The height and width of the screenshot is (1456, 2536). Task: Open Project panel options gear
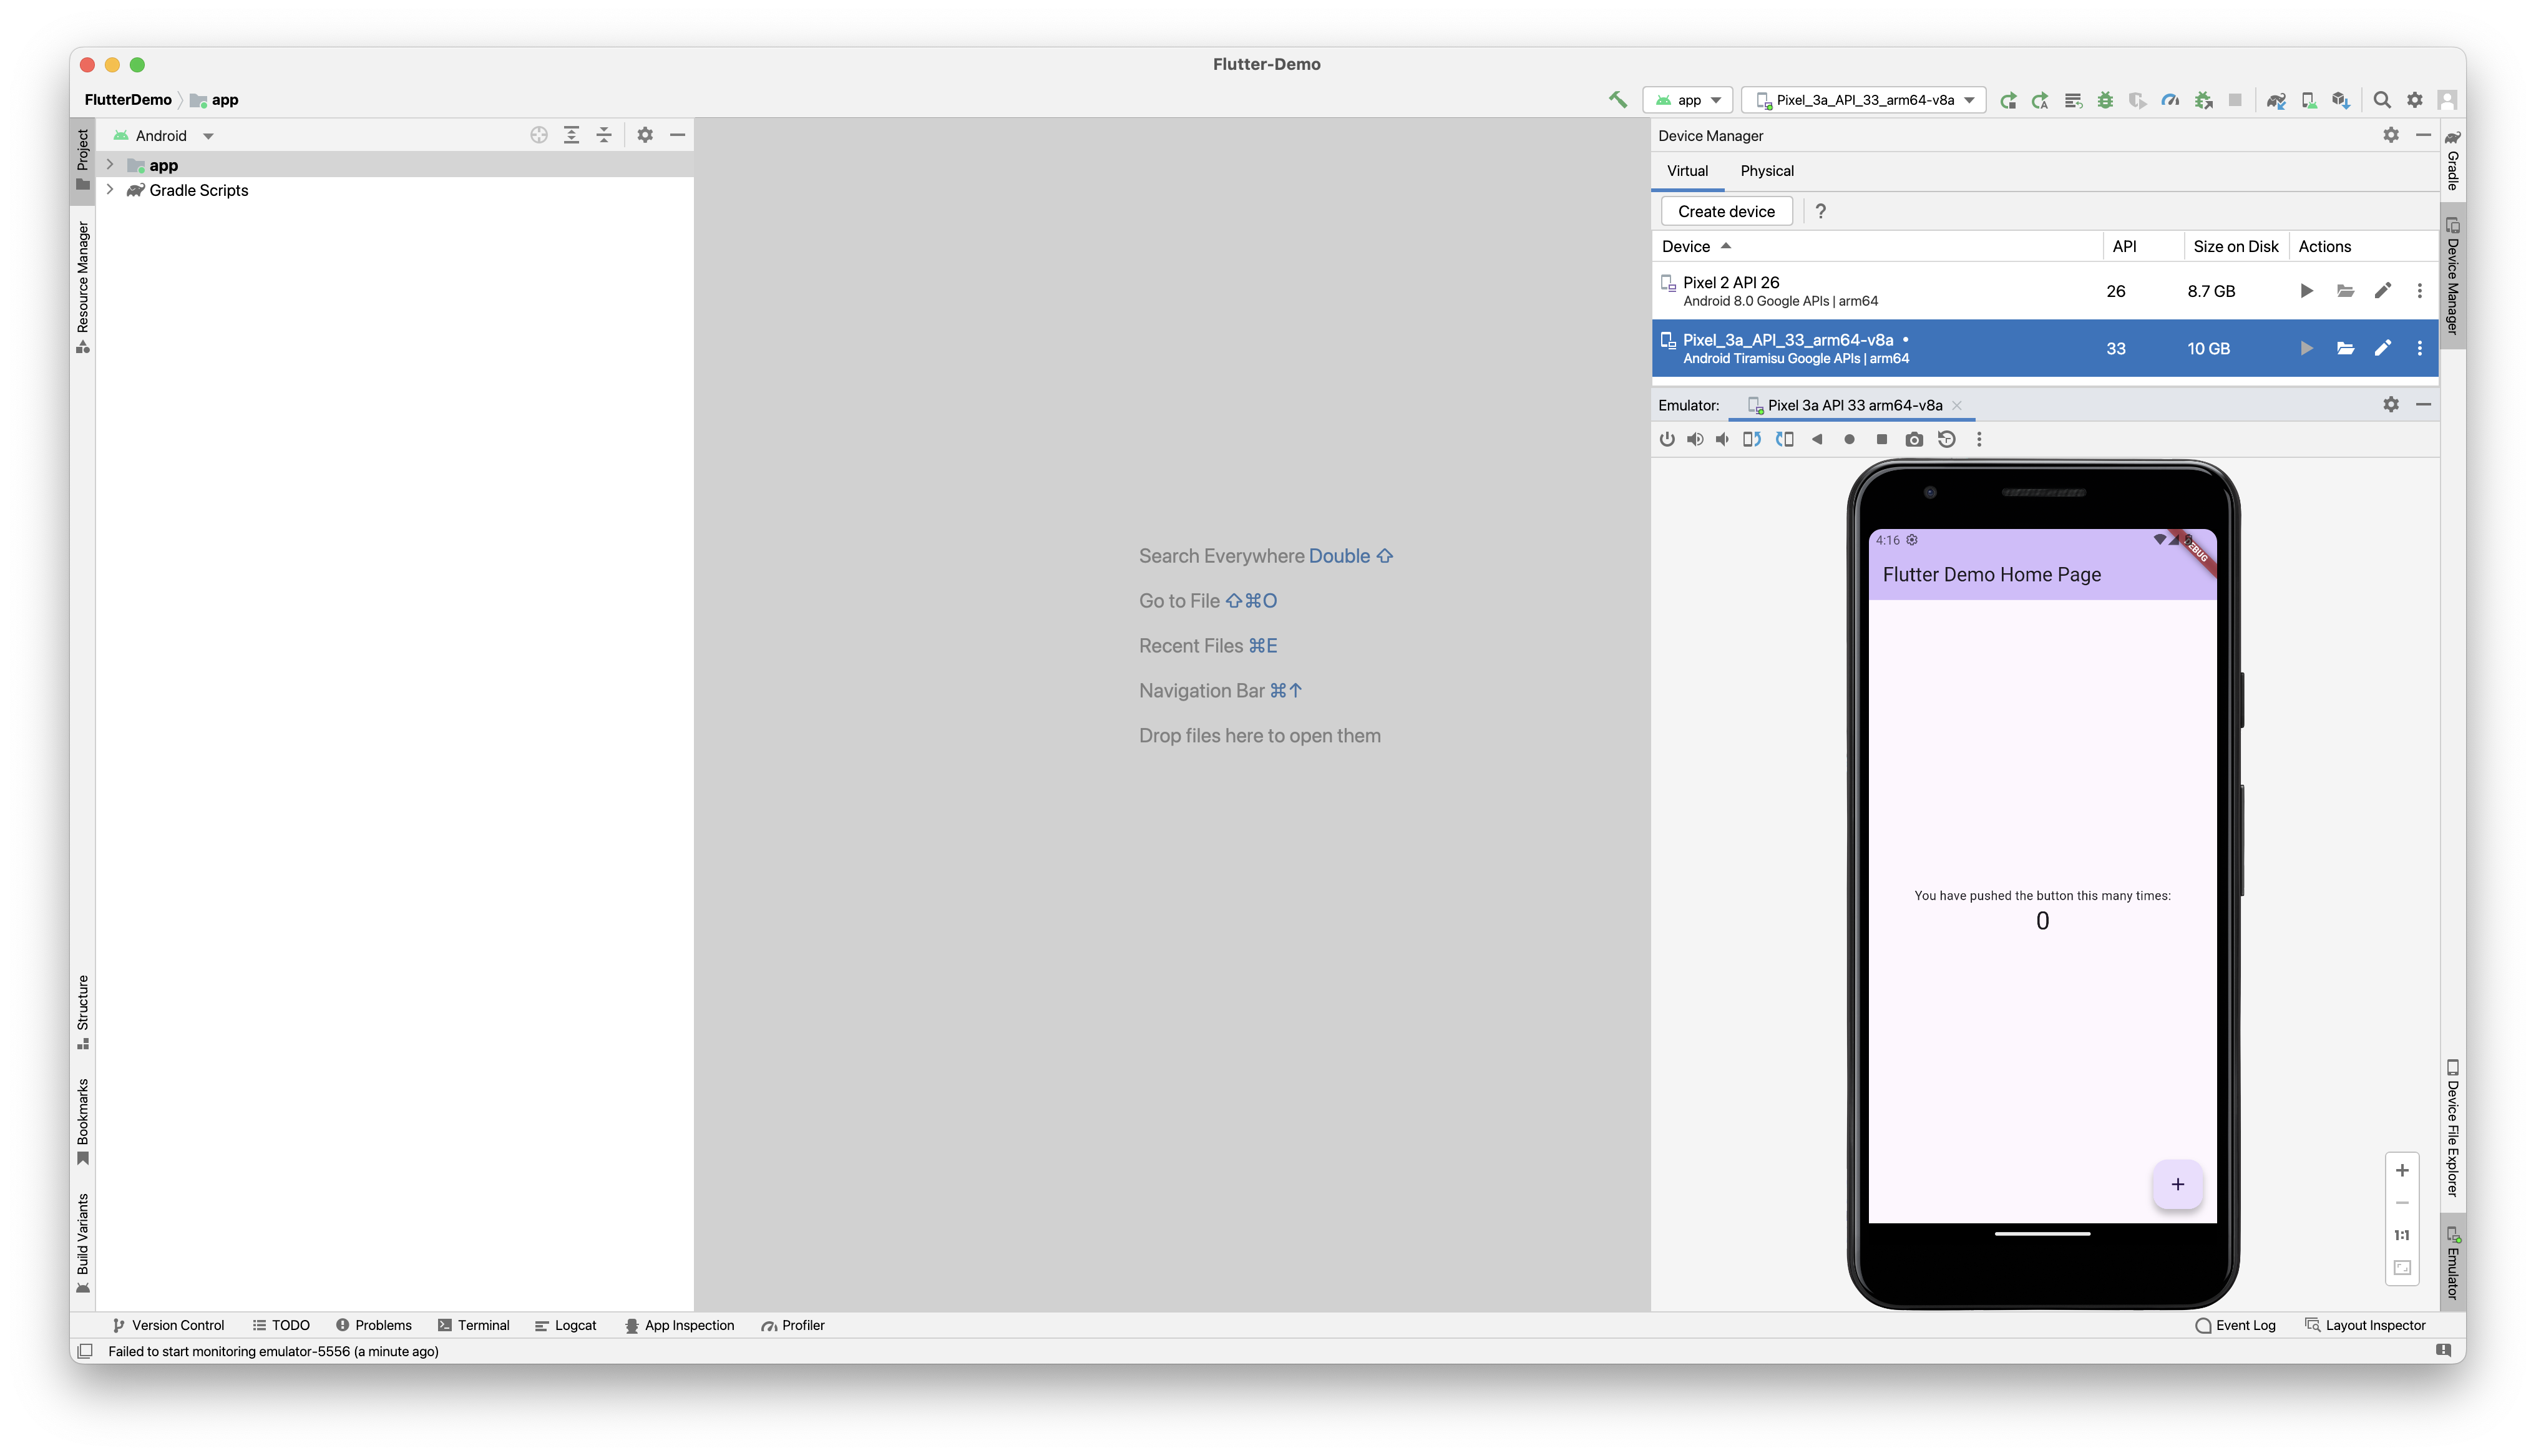(x=645, y=135)
